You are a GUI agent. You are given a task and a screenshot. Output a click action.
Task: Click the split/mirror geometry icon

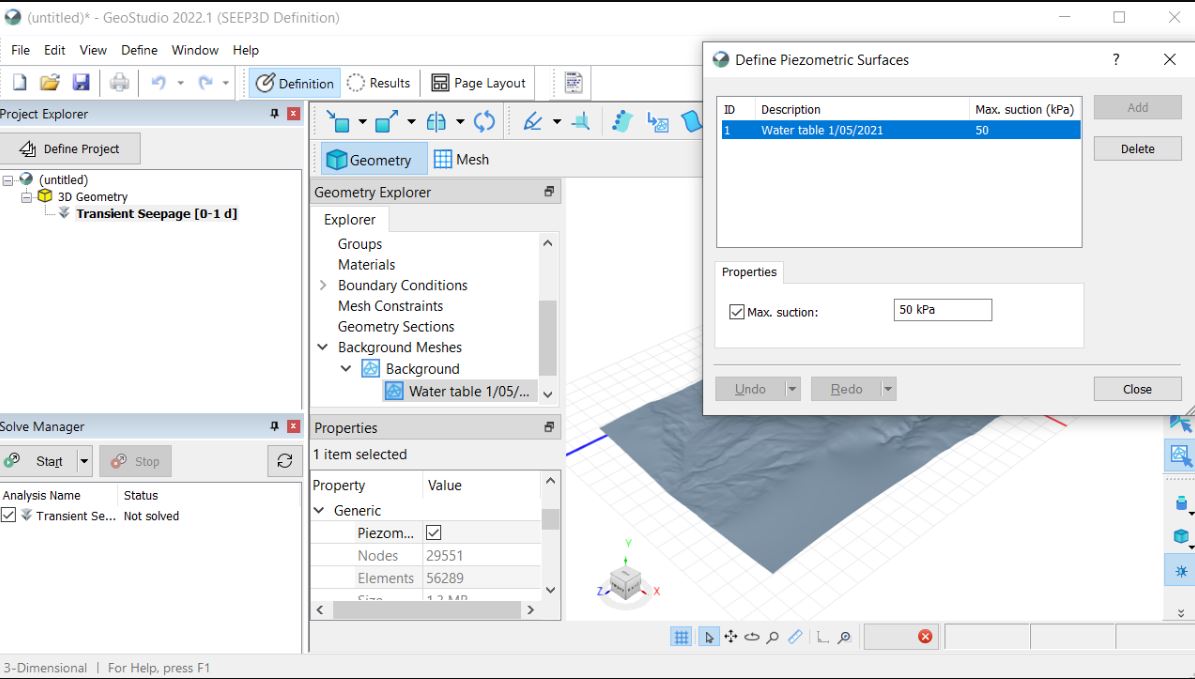pos(436,121)
